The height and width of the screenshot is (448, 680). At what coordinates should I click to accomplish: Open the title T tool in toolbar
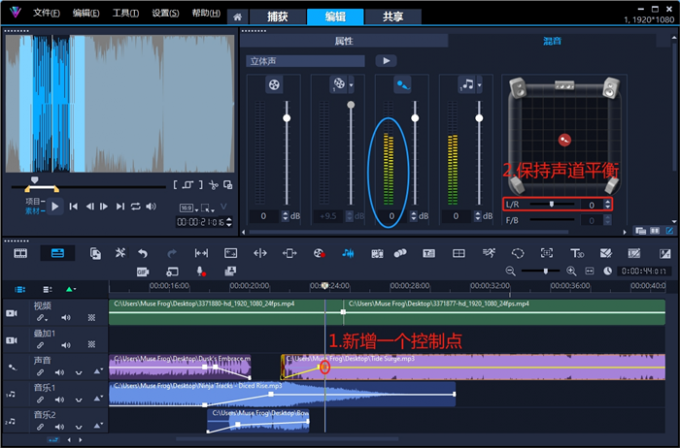[x=576, y=253]
